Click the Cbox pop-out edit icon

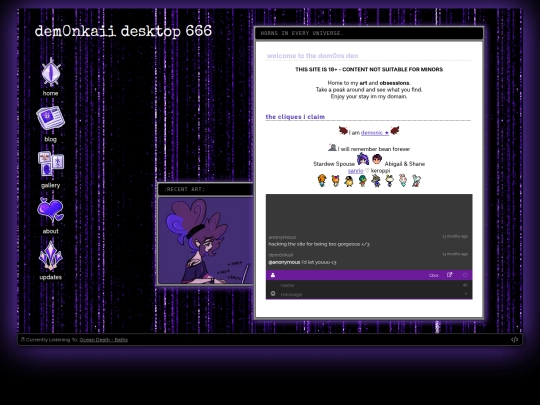(449, 275)
